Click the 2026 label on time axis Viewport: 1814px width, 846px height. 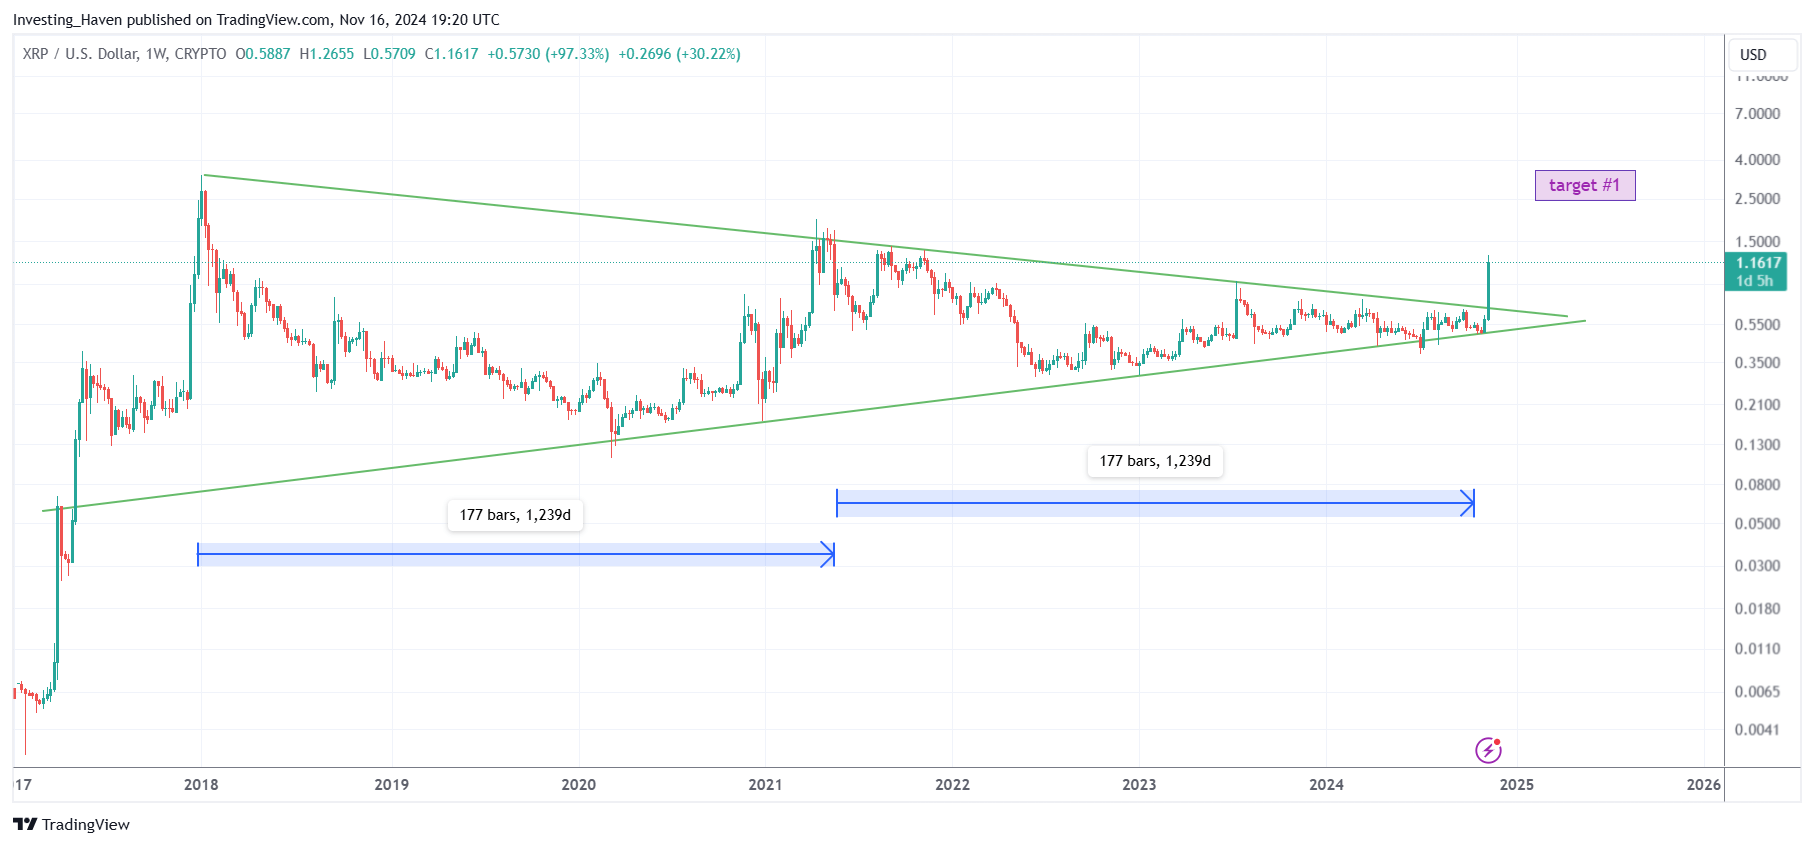click(x=1704, y=785)
